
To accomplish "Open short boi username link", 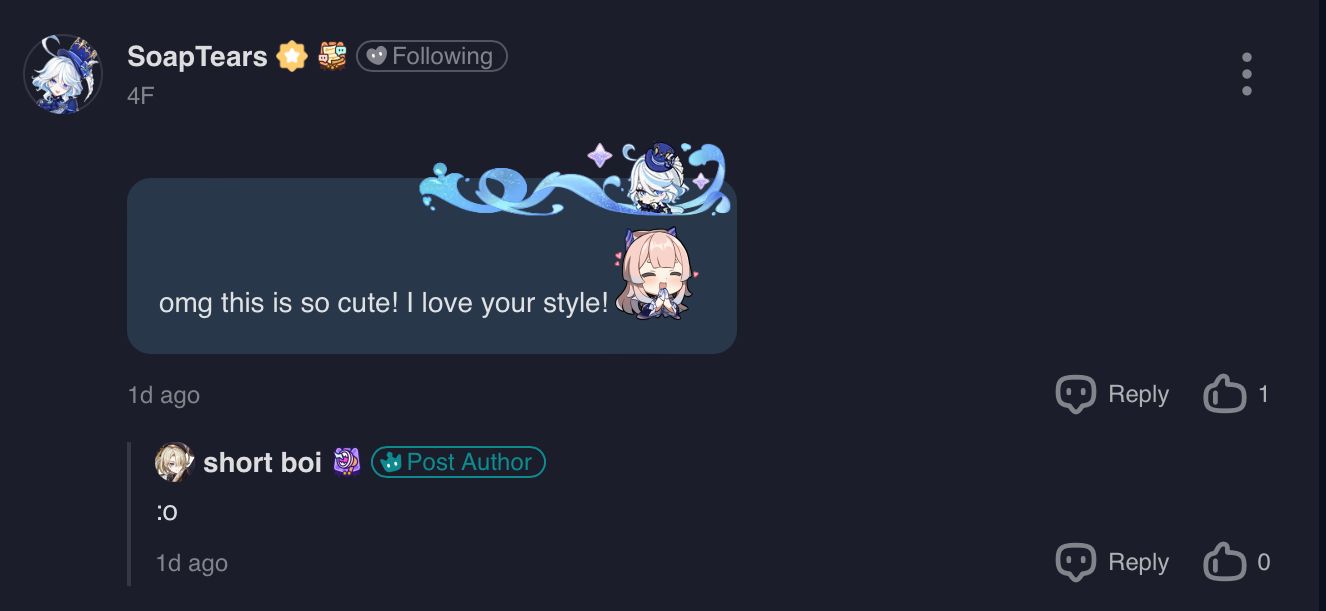I will pyautogui.click(x=262, y=462).
